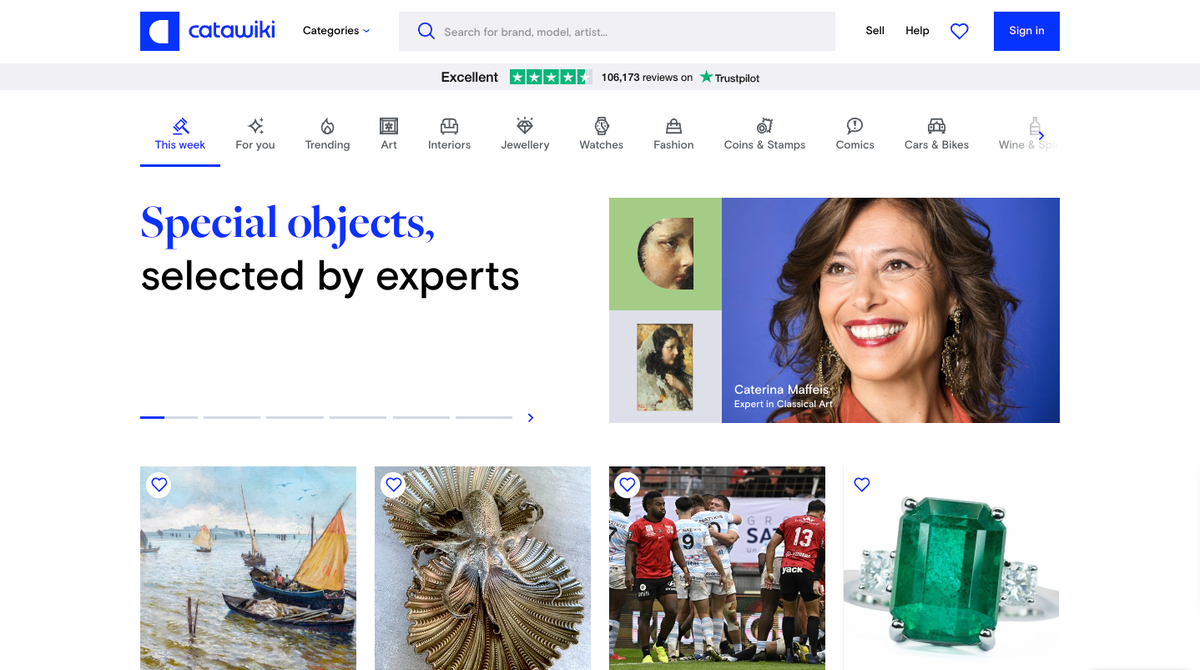Favourite the silver octopus shell lot

coord(393,485)
